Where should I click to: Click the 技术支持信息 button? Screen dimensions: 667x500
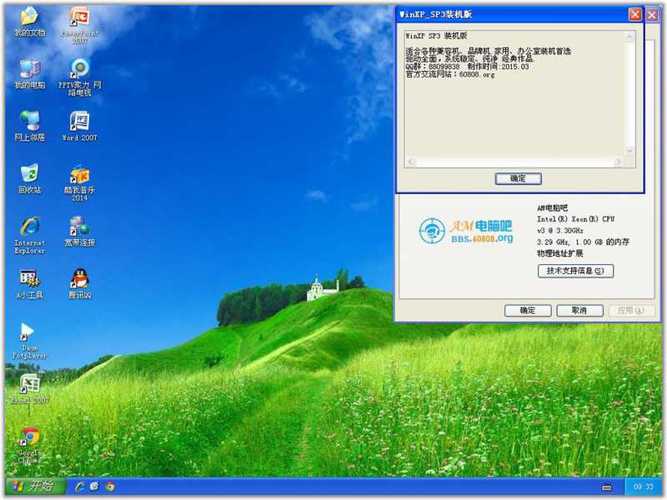coord(576,271)
